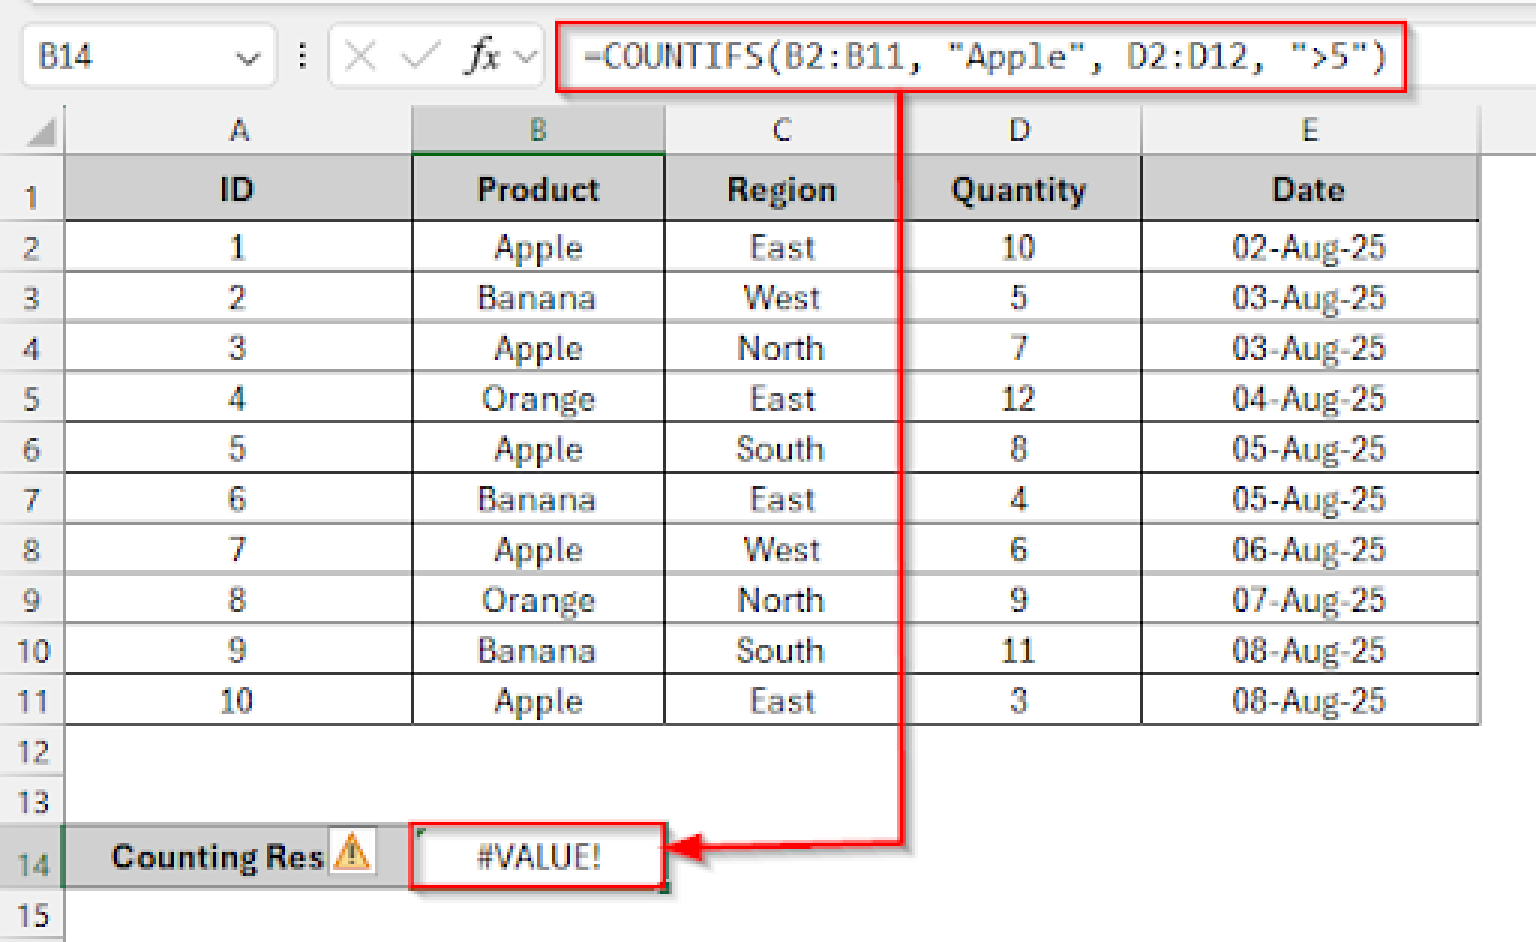Image resolution: width=1536 pixels, height=942 pixels.
Task: Click the Date header cell
Action: point(1309,189)
